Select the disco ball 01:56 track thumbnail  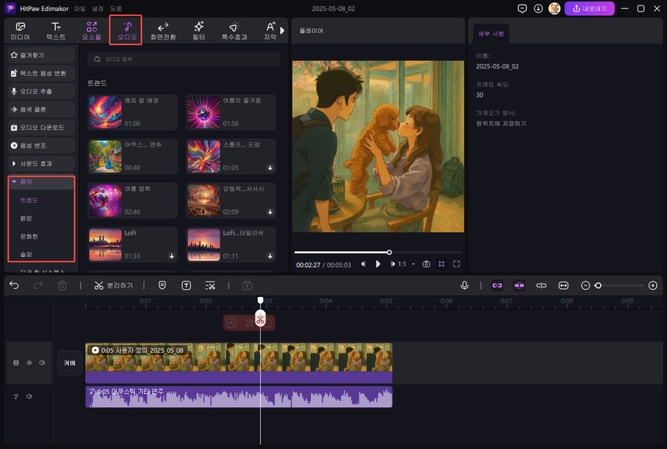coord(204,112)
